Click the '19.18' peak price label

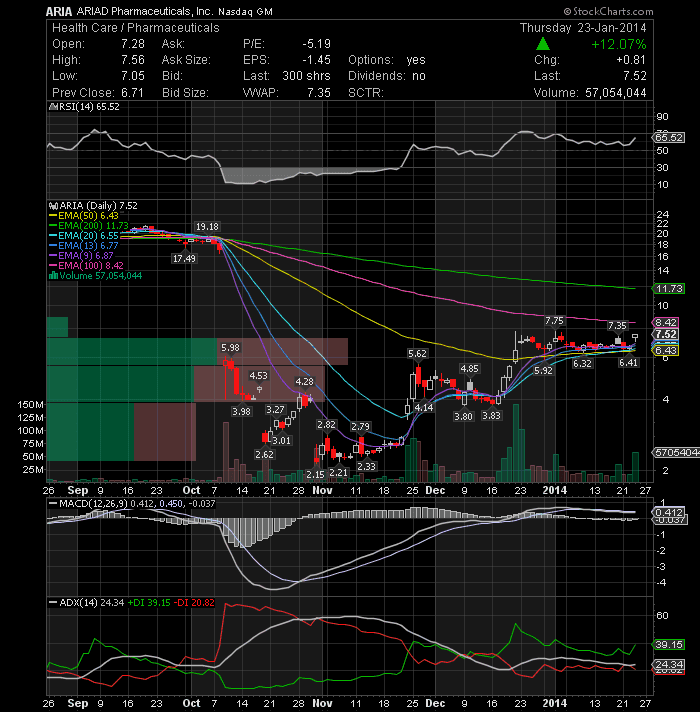click(x=207, y=227)
